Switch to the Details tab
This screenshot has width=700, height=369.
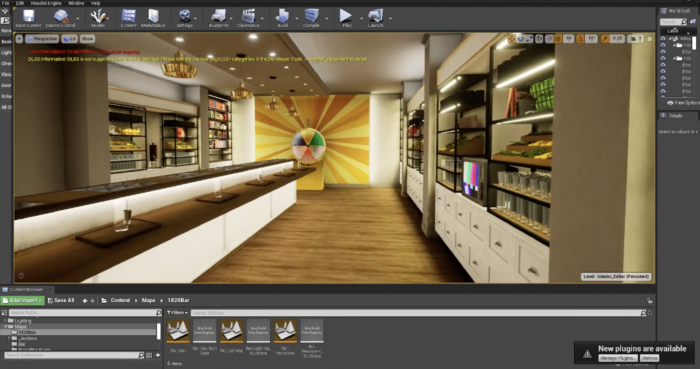[675, 116]
